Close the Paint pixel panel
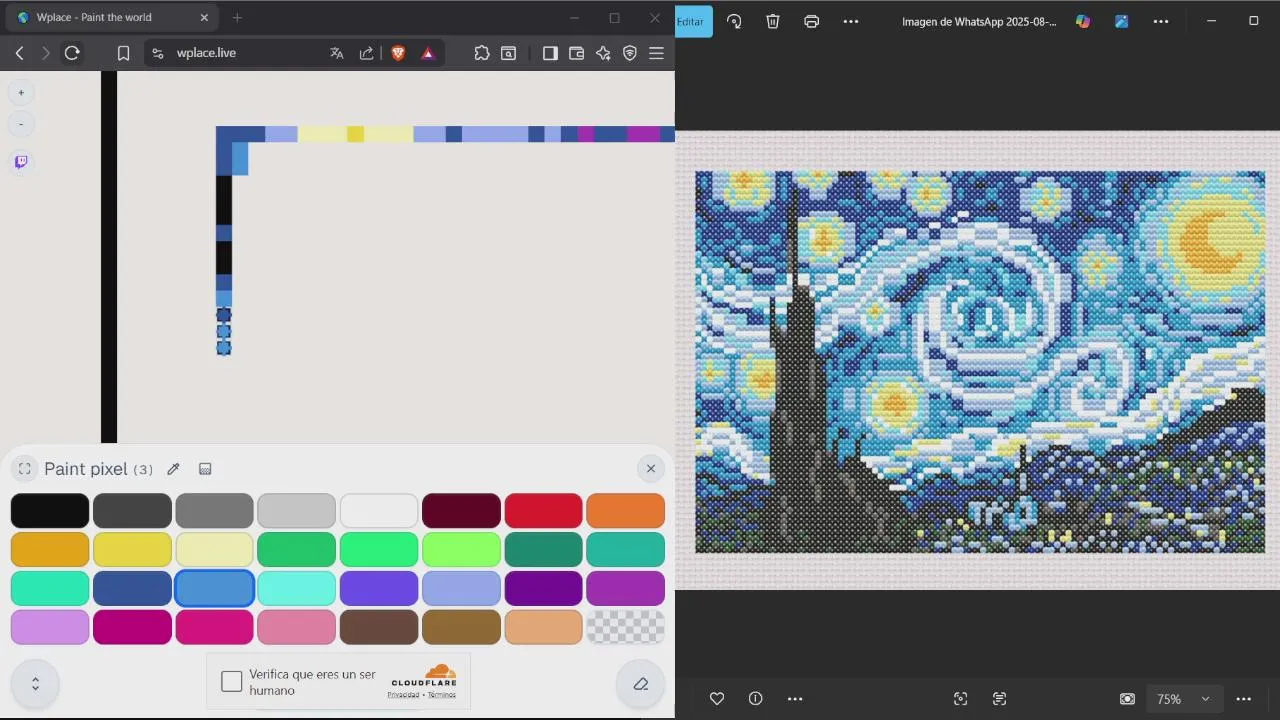 [651, 468]
